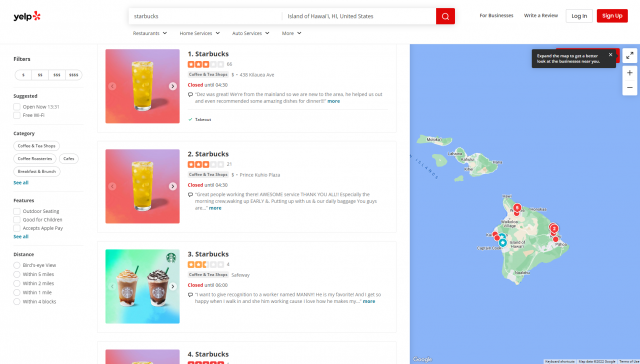Zoom in on the map
Viewport: 640px width, 364px height.
point(630,73)
